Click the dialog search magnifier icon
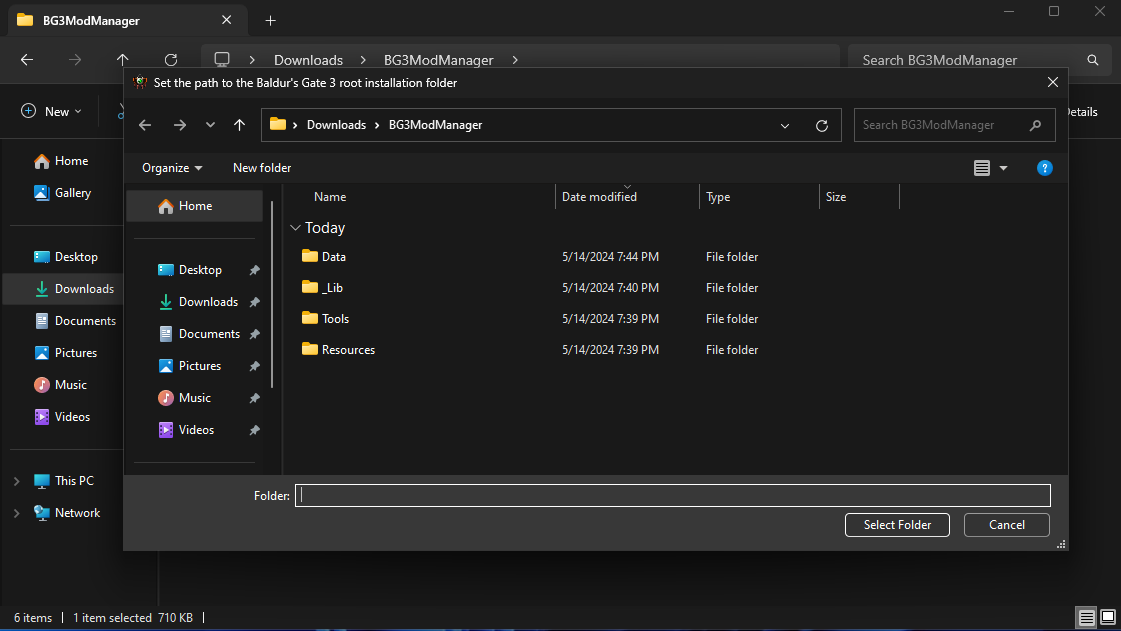 [x=1035, y=125]
